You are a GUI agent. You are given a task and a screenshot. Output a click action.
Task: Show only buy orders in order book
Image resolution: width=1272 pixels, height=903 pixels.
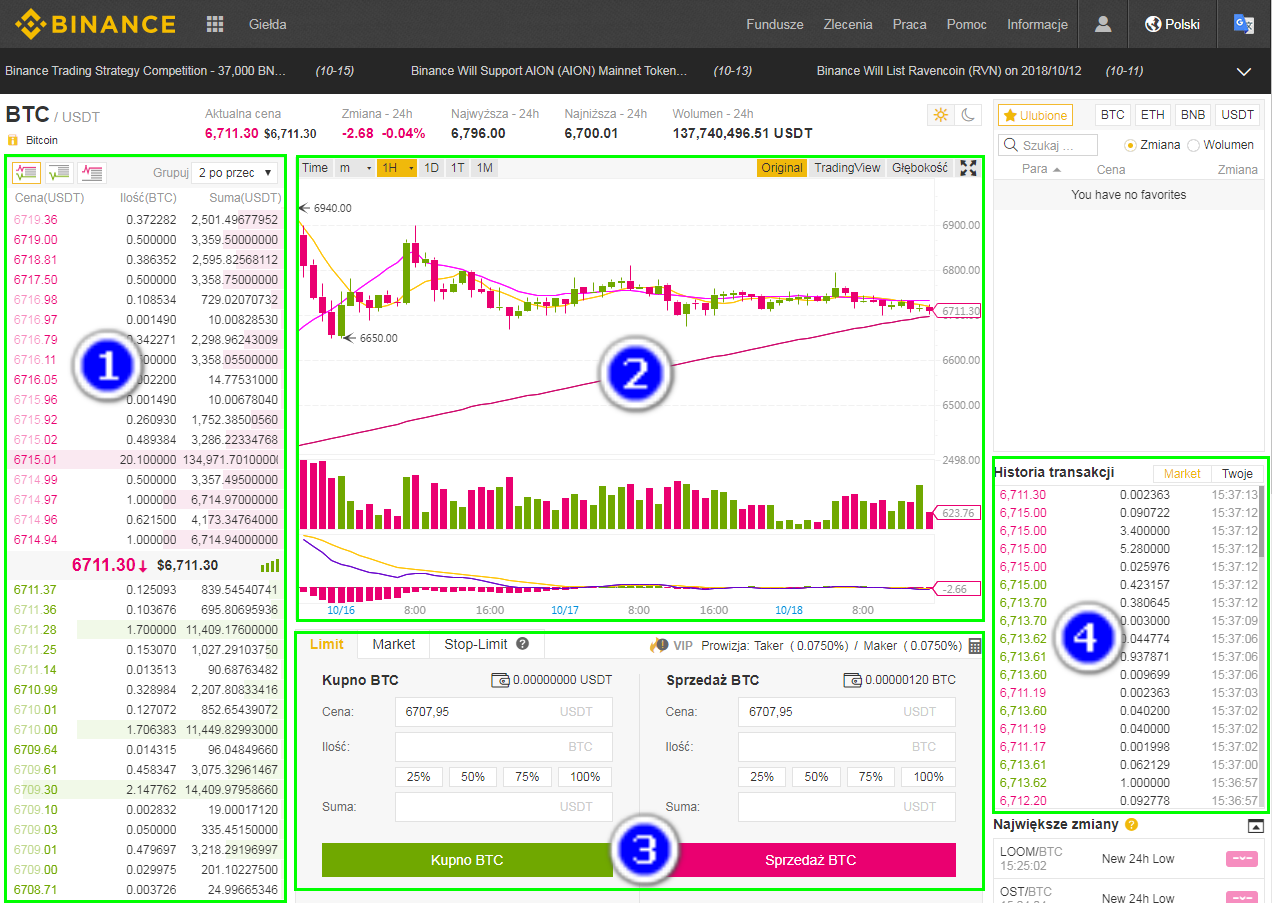(59, 172)
